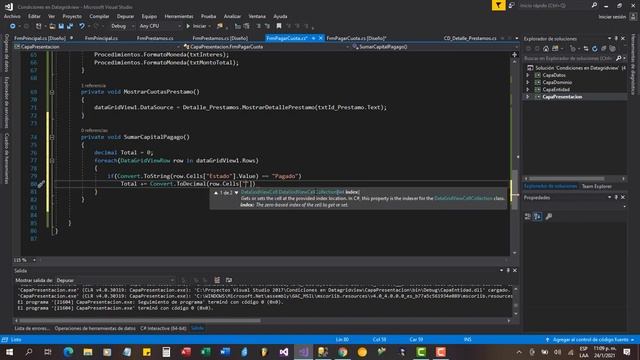
Task: Open Word from the taskbar
Action: click(225, 352)
